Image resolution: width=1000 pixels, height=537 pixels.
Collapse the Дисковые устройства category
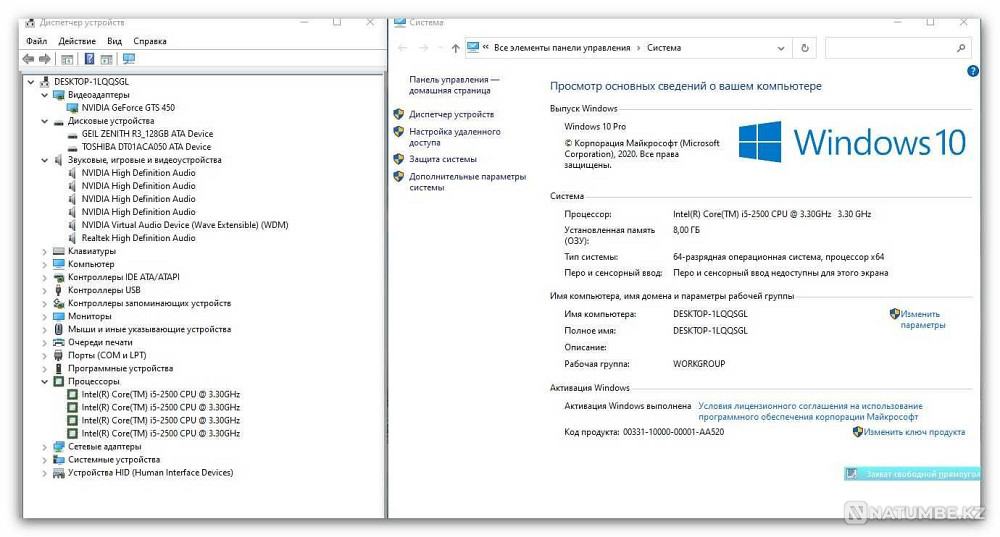click(x=45, y=121)
